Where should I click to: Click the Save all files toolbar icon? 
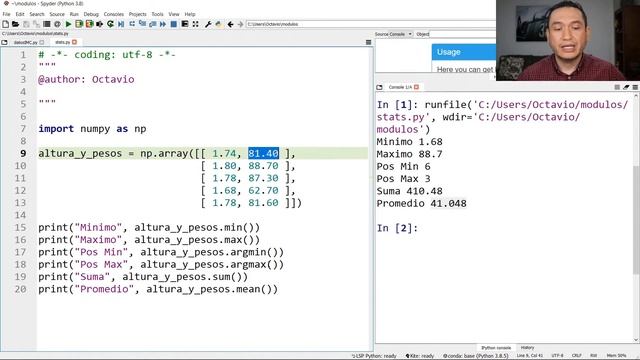[x=36, y=24]
